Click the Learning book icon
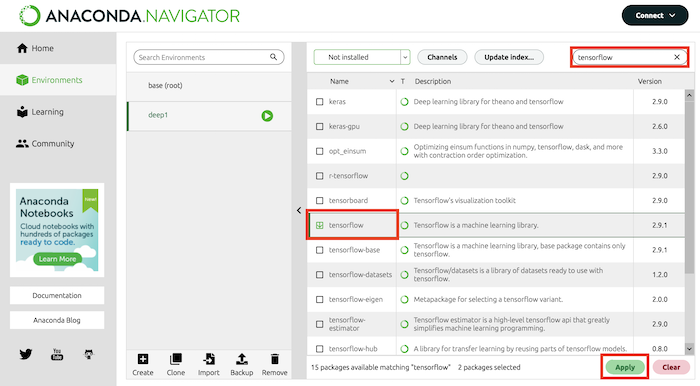 (22, 112)
